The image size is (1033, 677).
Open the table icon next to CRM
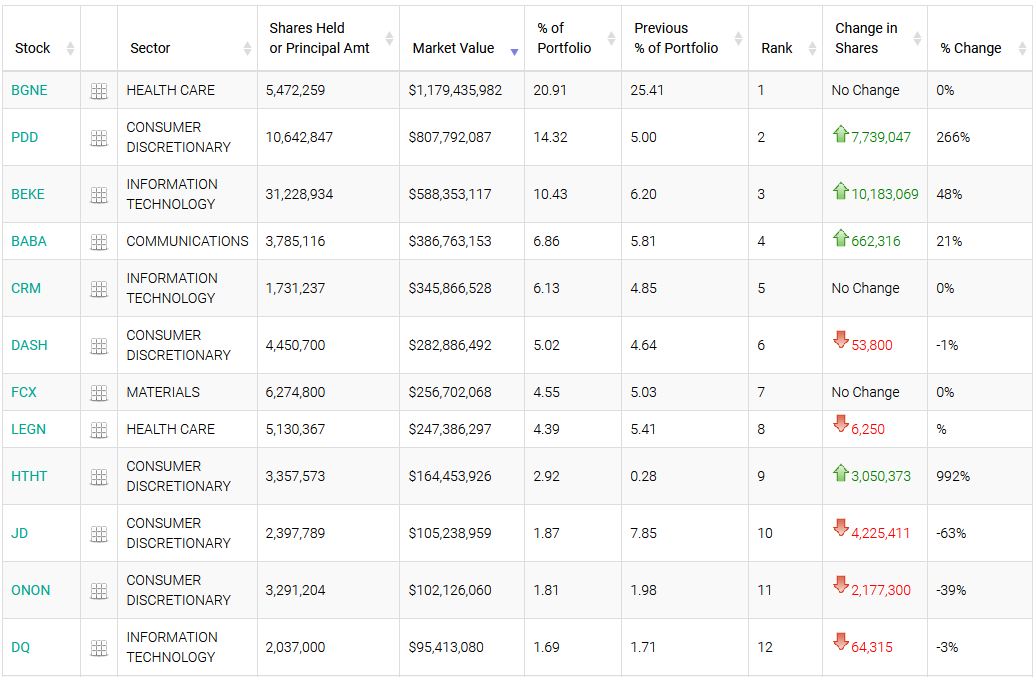point(99,289)
